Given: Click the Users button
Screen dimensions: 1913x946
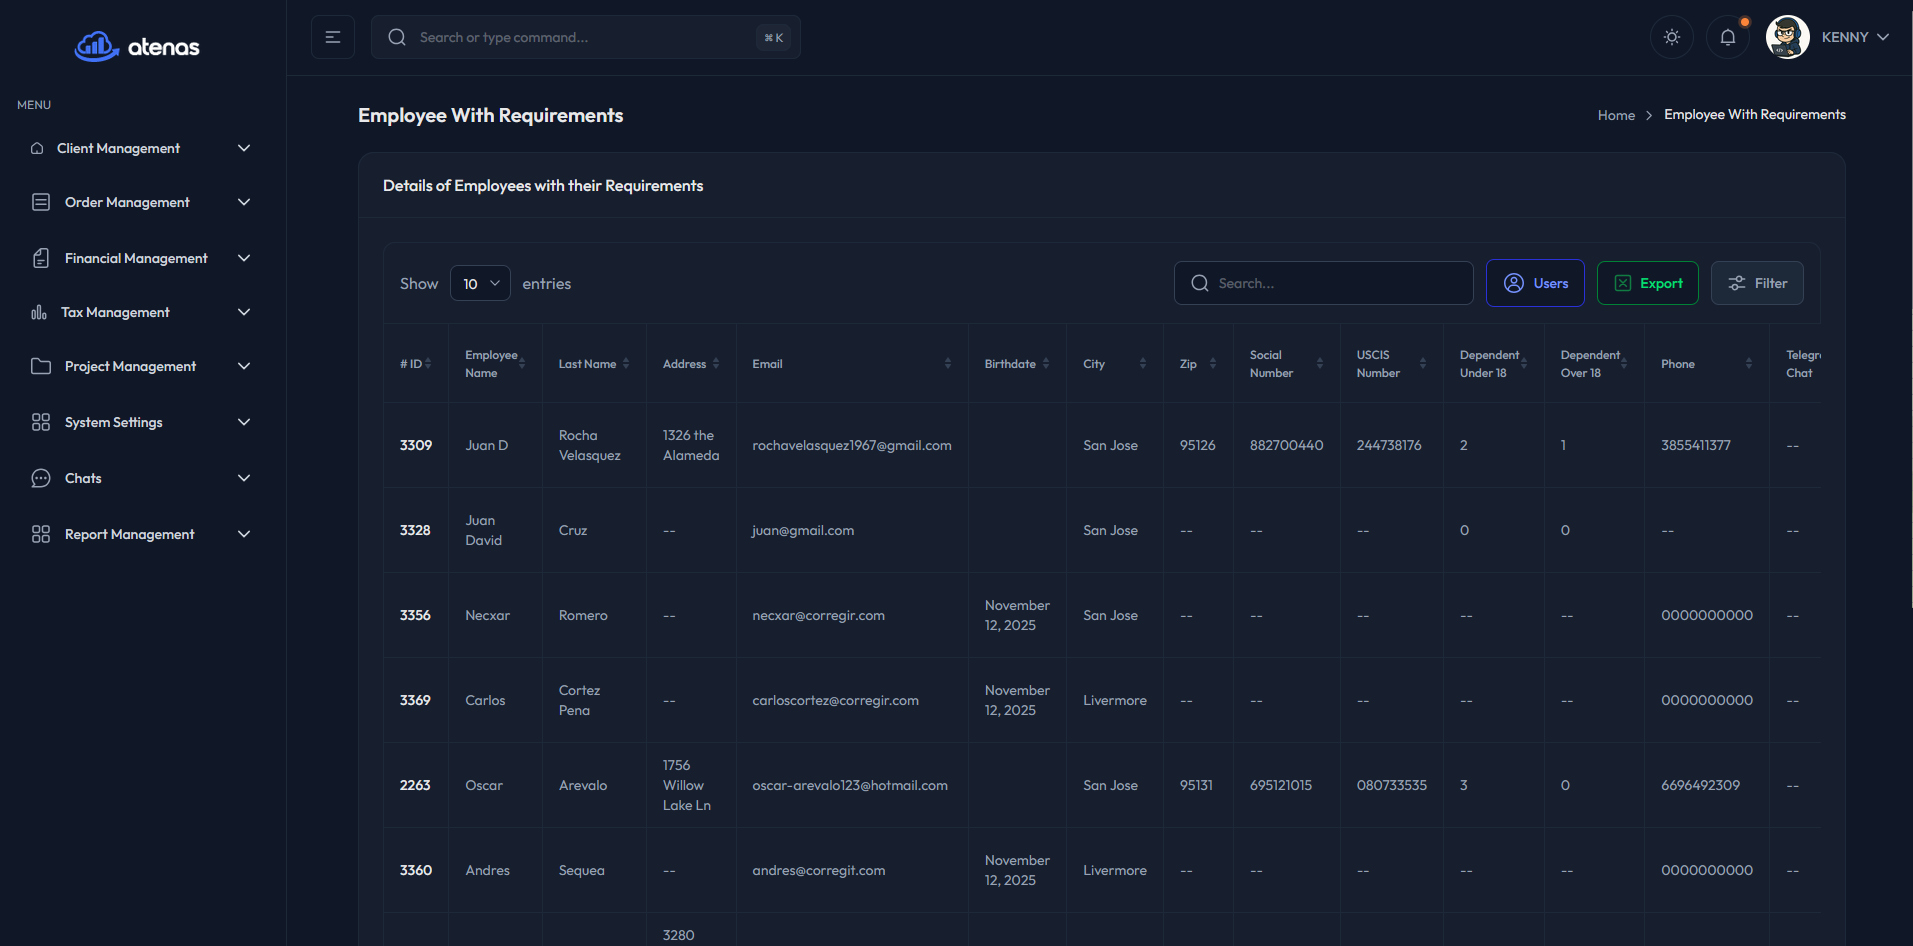Looking at the screenshot, I should (1534, 283).
